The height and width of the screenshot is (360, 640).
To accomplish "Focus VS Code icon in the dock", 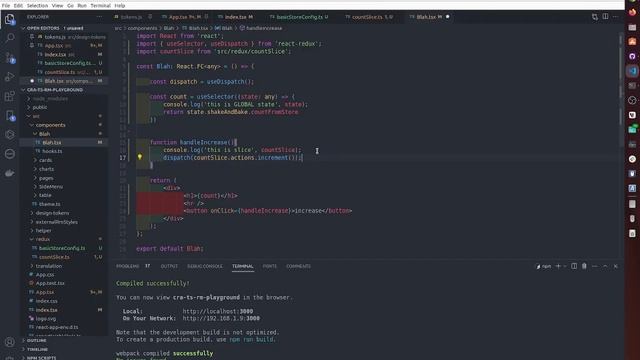I will tap(632, 71).
